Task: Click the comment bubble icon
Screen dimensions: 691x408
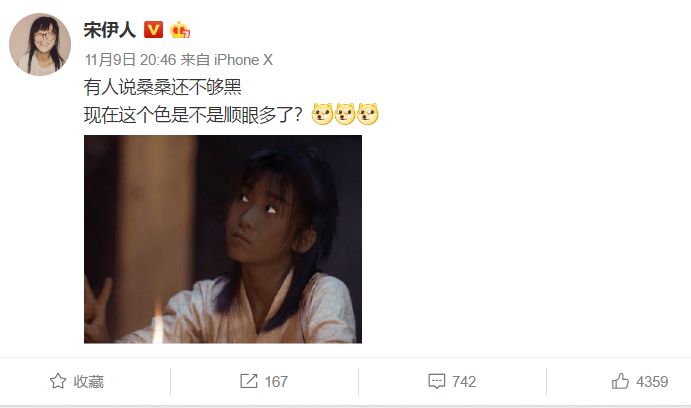Action: tap(437, 381)
